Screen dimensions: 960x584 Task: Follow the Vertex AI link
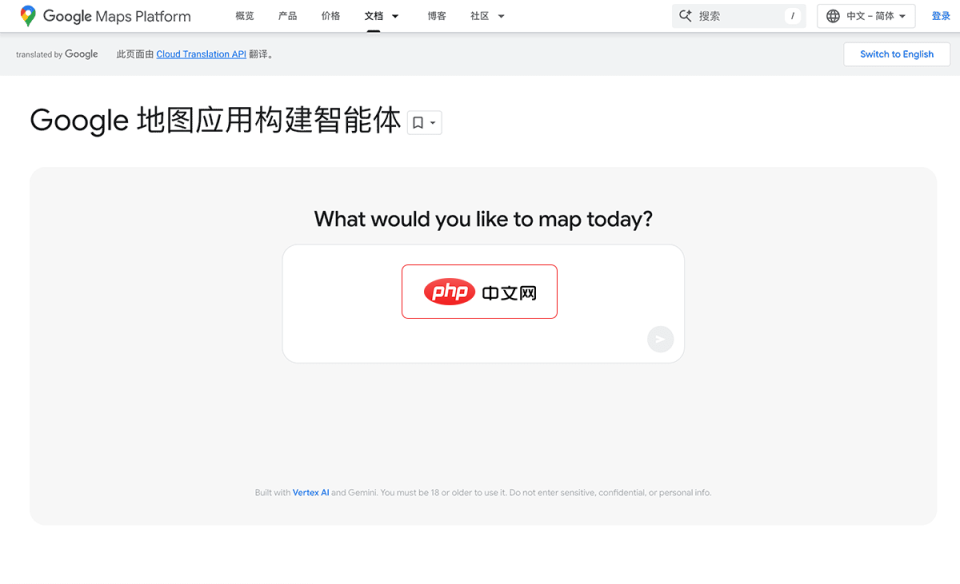tap(310, 492)
